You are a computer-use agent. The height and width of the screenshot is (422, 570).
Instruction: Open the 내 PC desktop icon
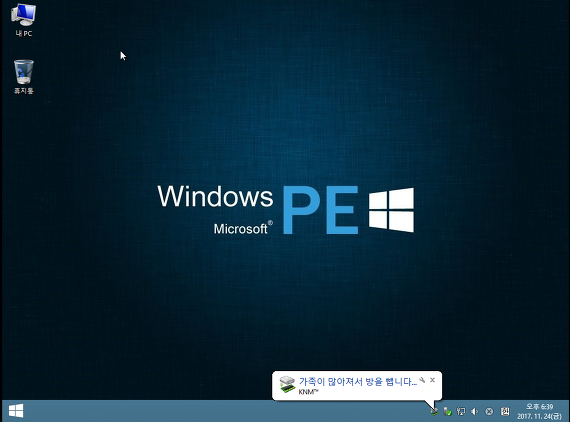click(x=24, y=20)
